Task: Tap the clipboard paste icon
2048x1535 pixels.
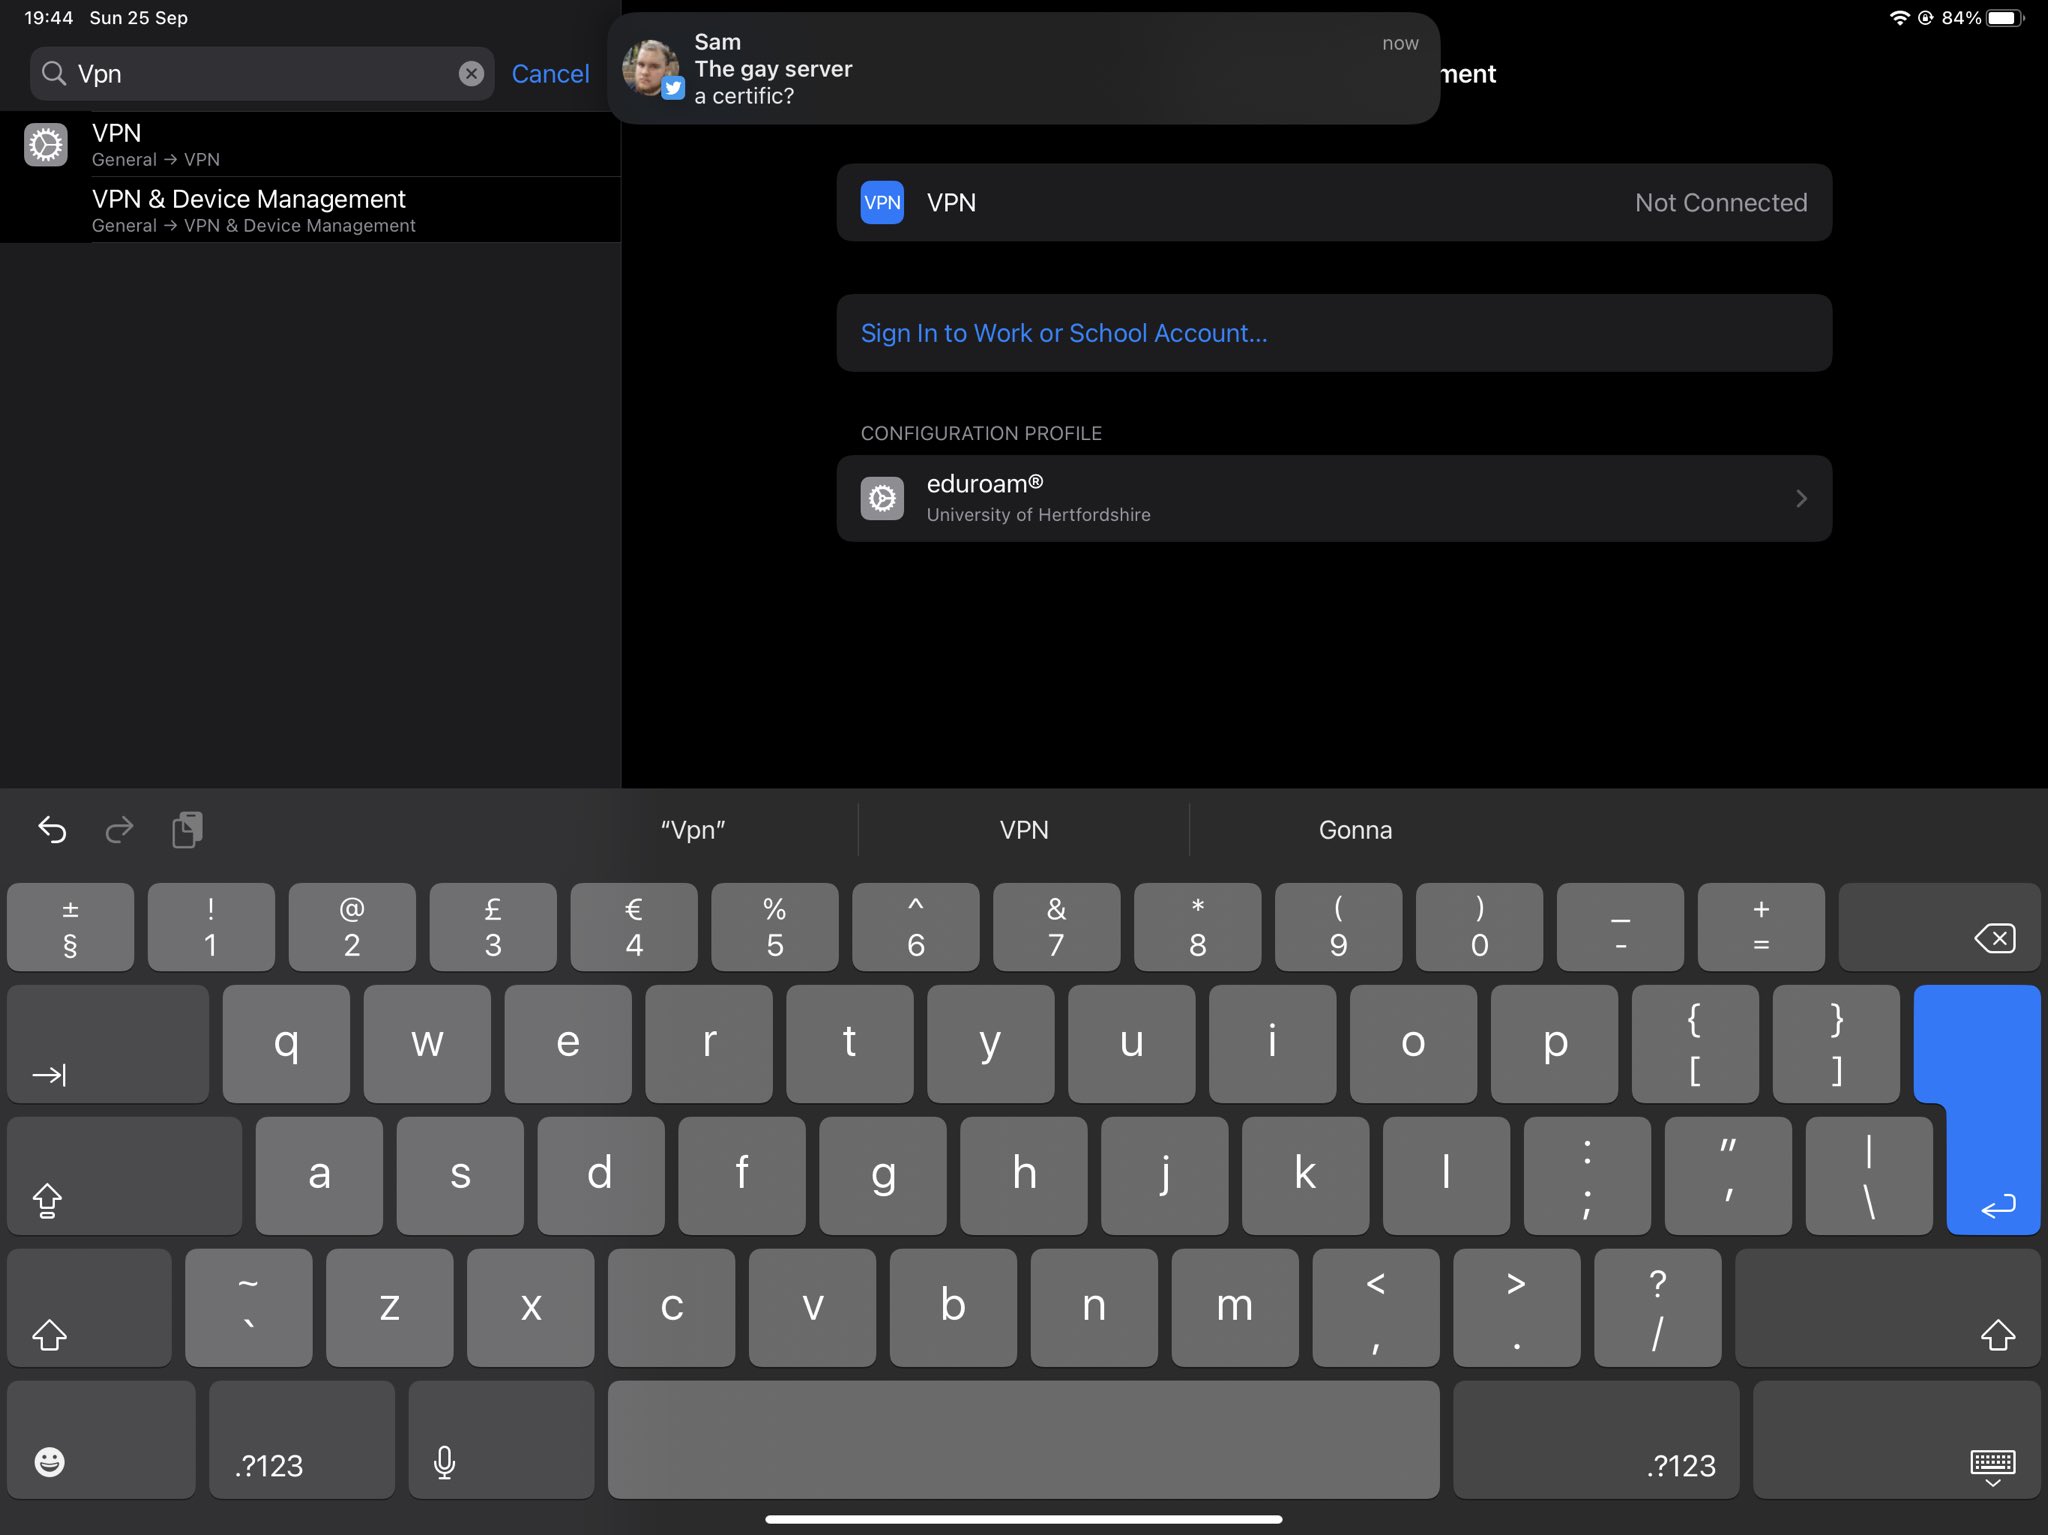Action: click(x=187, y=830)
